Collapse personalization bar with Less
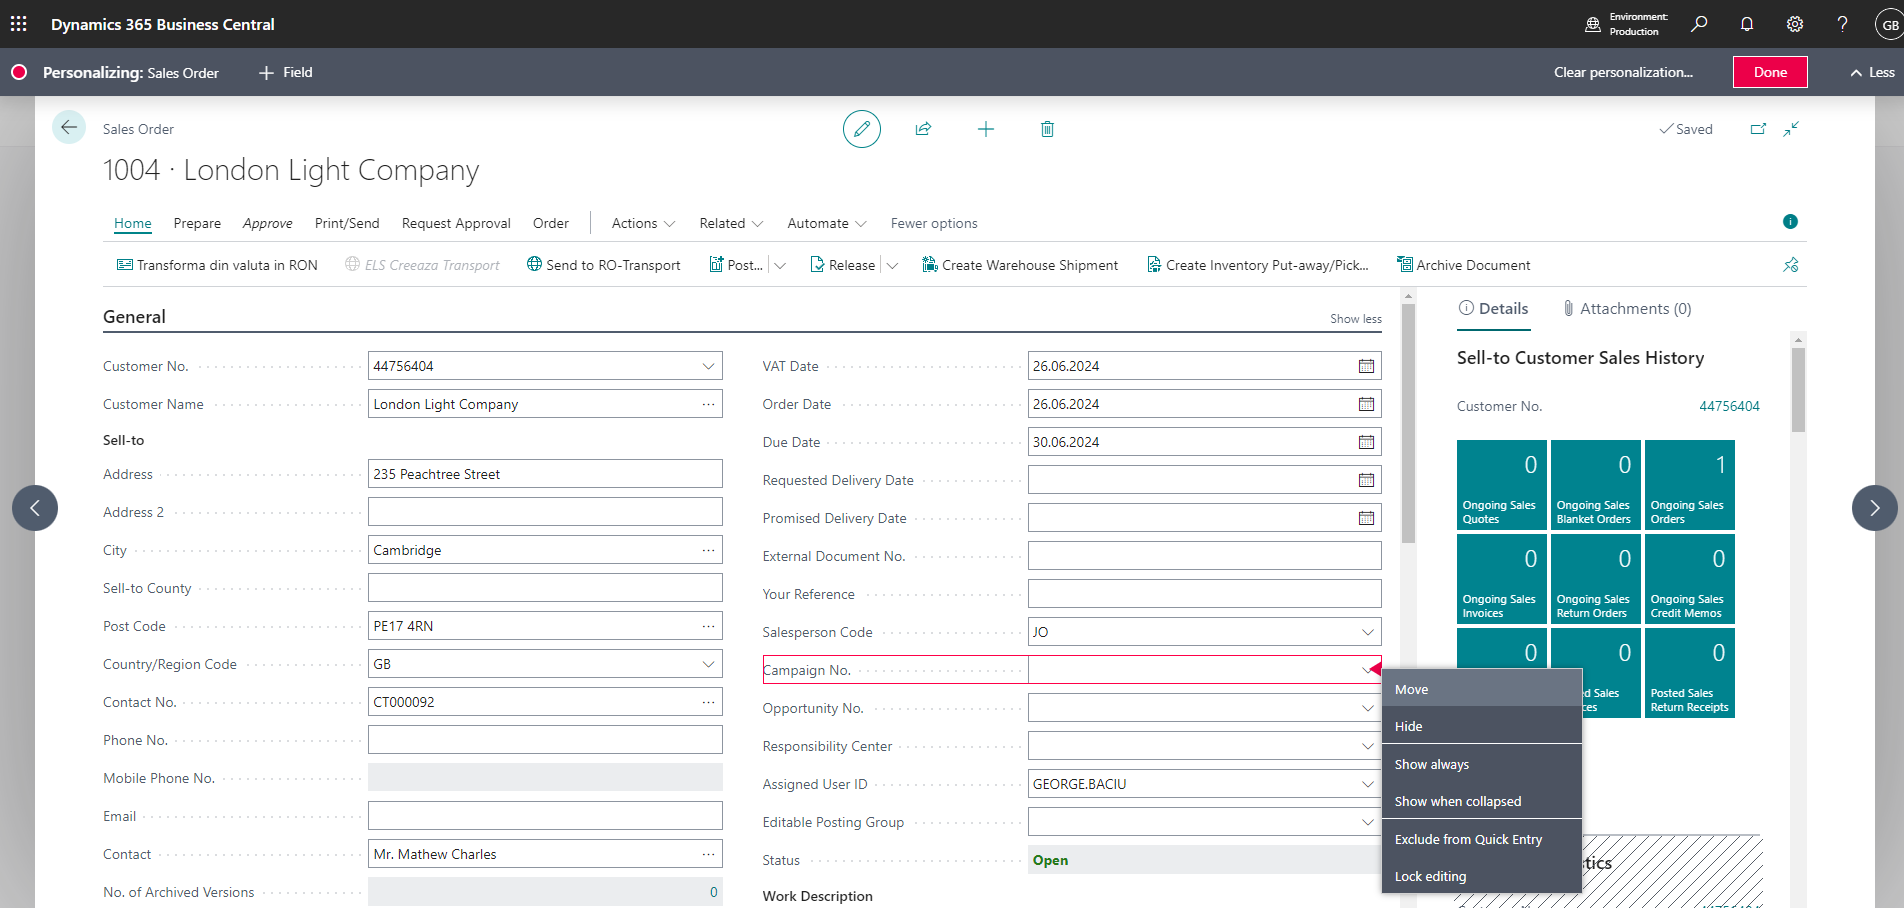This screenshot has width=1904, height=908. (x=1872, y=72)
